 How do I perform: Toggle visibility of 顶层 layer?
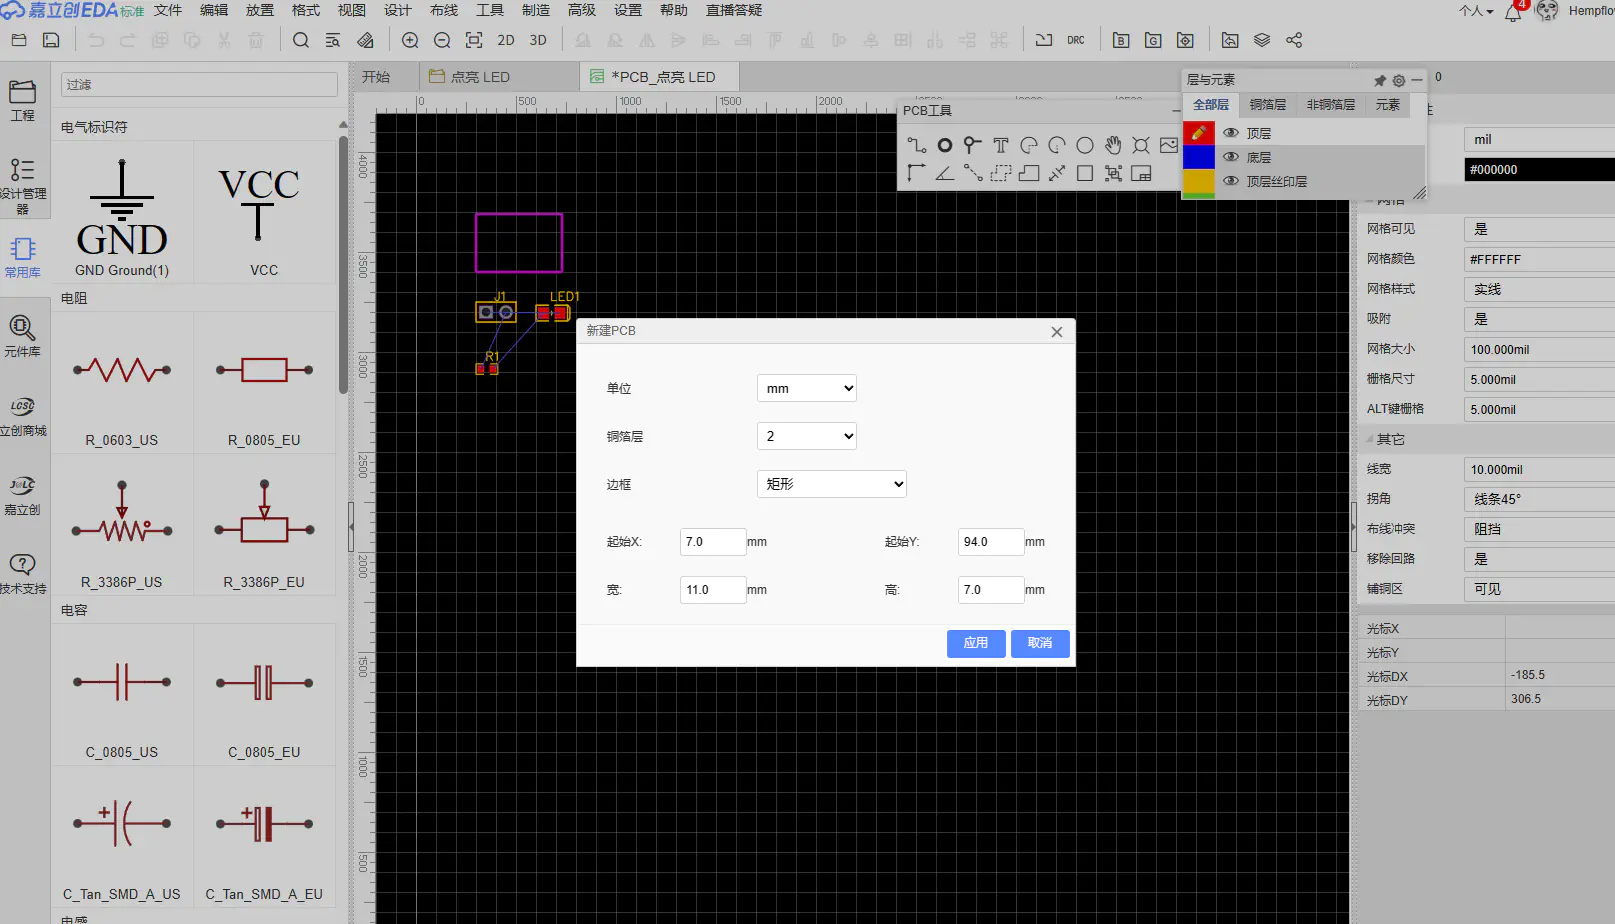point(1231,133)
